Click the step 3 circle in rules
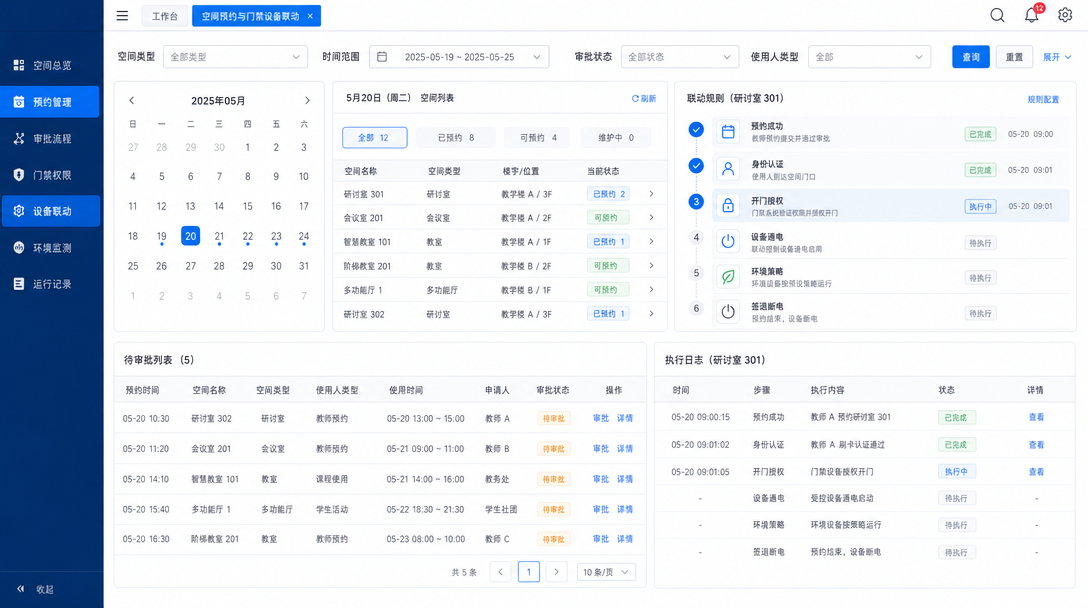Viewport: 1088px width, 608px height. [x=696, y=202]
